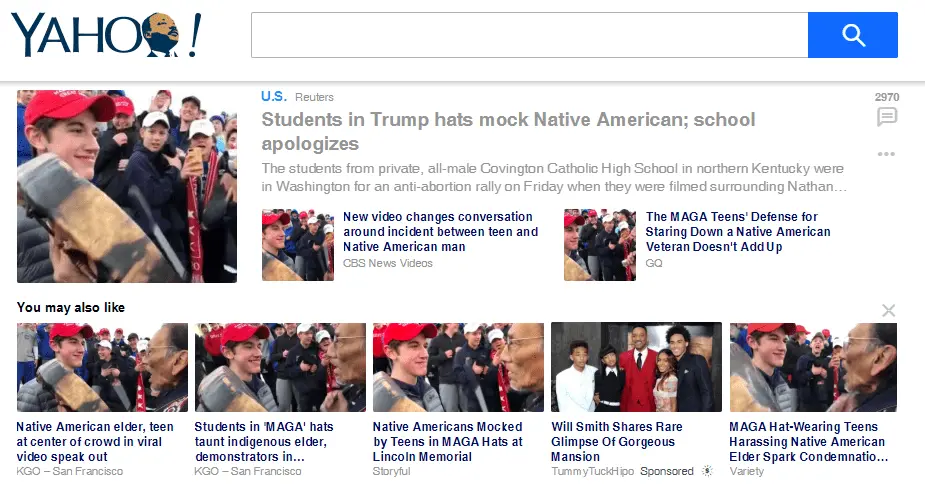Focus the Yahoo search input field

529,35
